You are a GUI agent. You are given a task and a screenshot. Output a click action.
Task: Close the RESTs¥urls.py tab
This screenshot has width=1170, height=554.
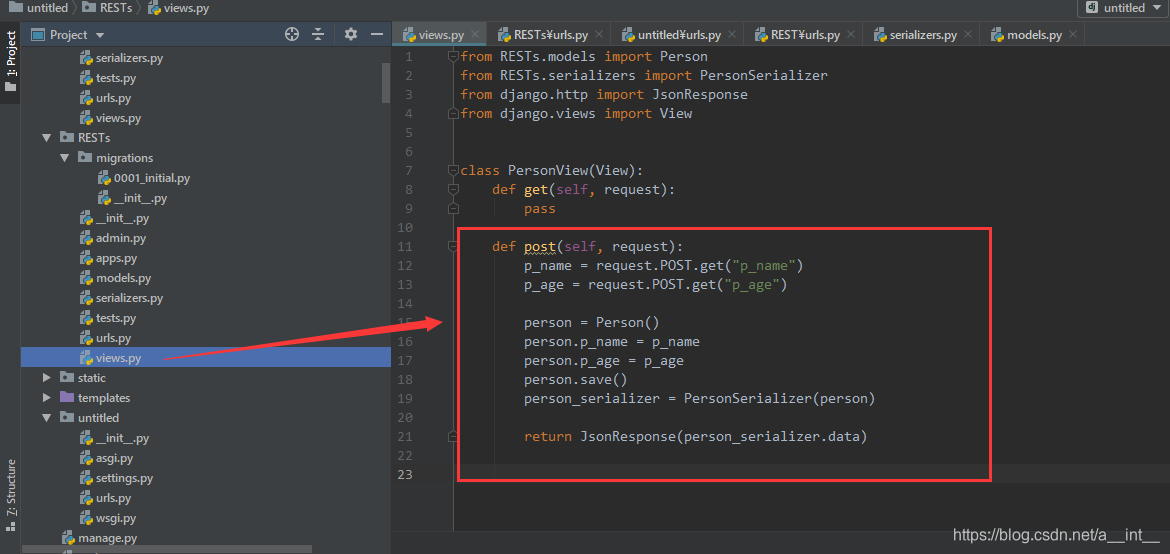tap(599, 34)
